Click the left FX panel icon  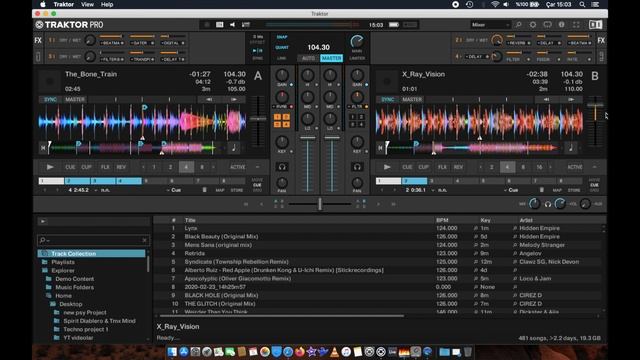pyautogui.click(x=38, y=40)
